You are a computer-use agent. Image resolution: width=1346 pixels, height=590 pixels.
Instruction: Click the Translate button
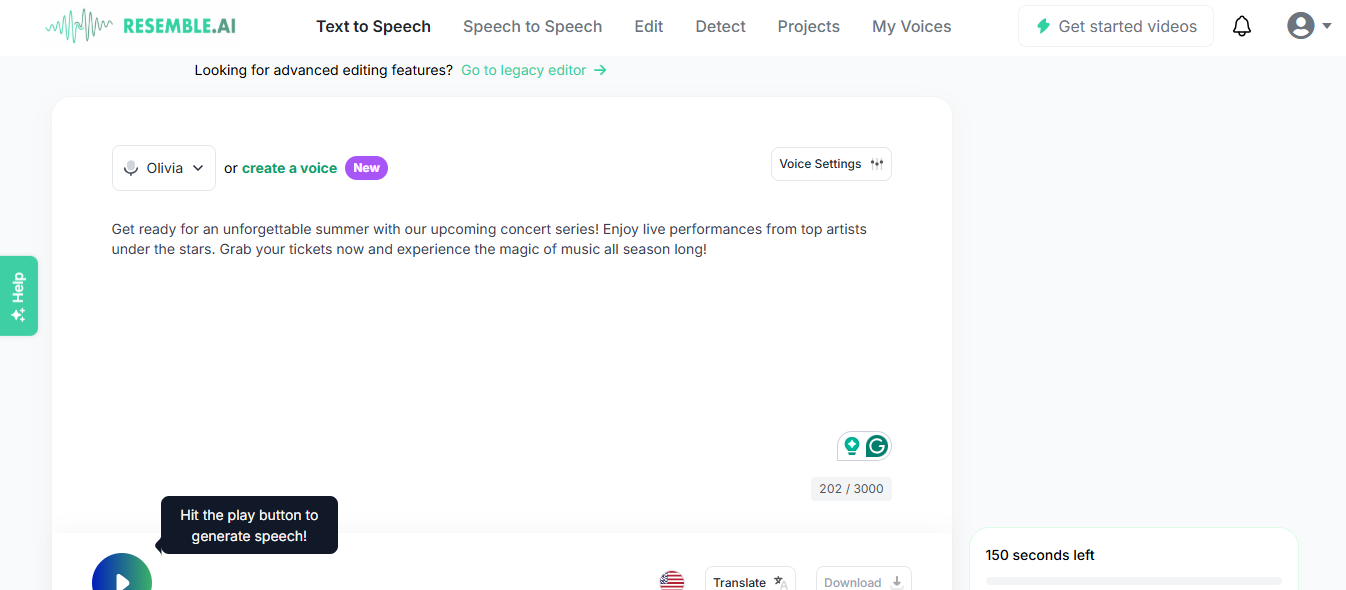pyautogui.click(x=750, y=582)
